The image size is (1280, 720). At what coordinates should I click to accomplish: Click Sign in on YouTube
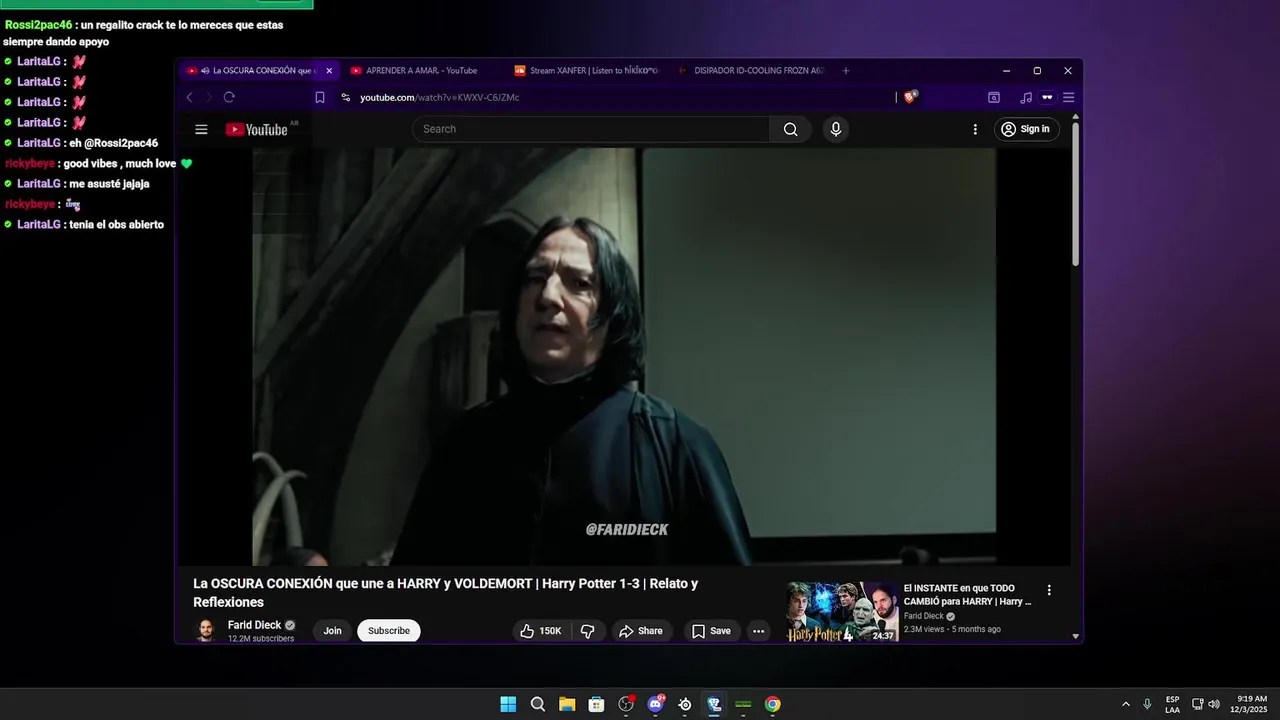click(1027, 129)
